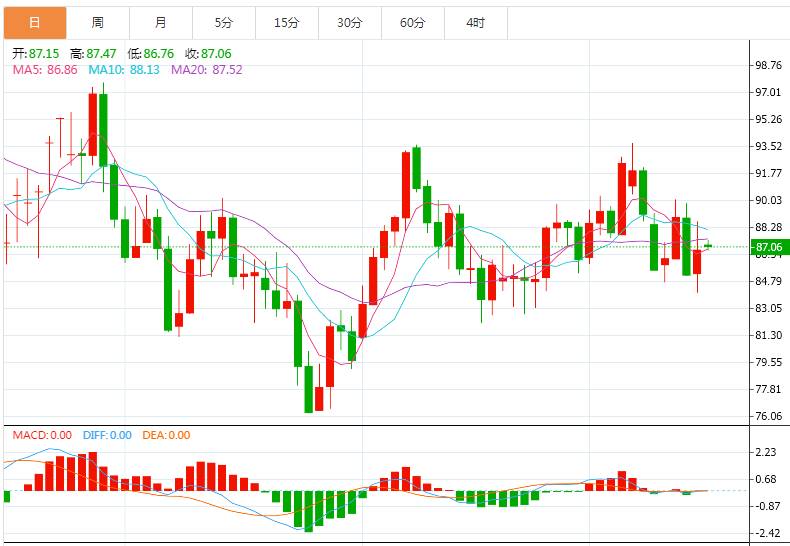Click the green 87.06 current price tag
This screenshot has width=790, height=546.
tap(769, 247)
